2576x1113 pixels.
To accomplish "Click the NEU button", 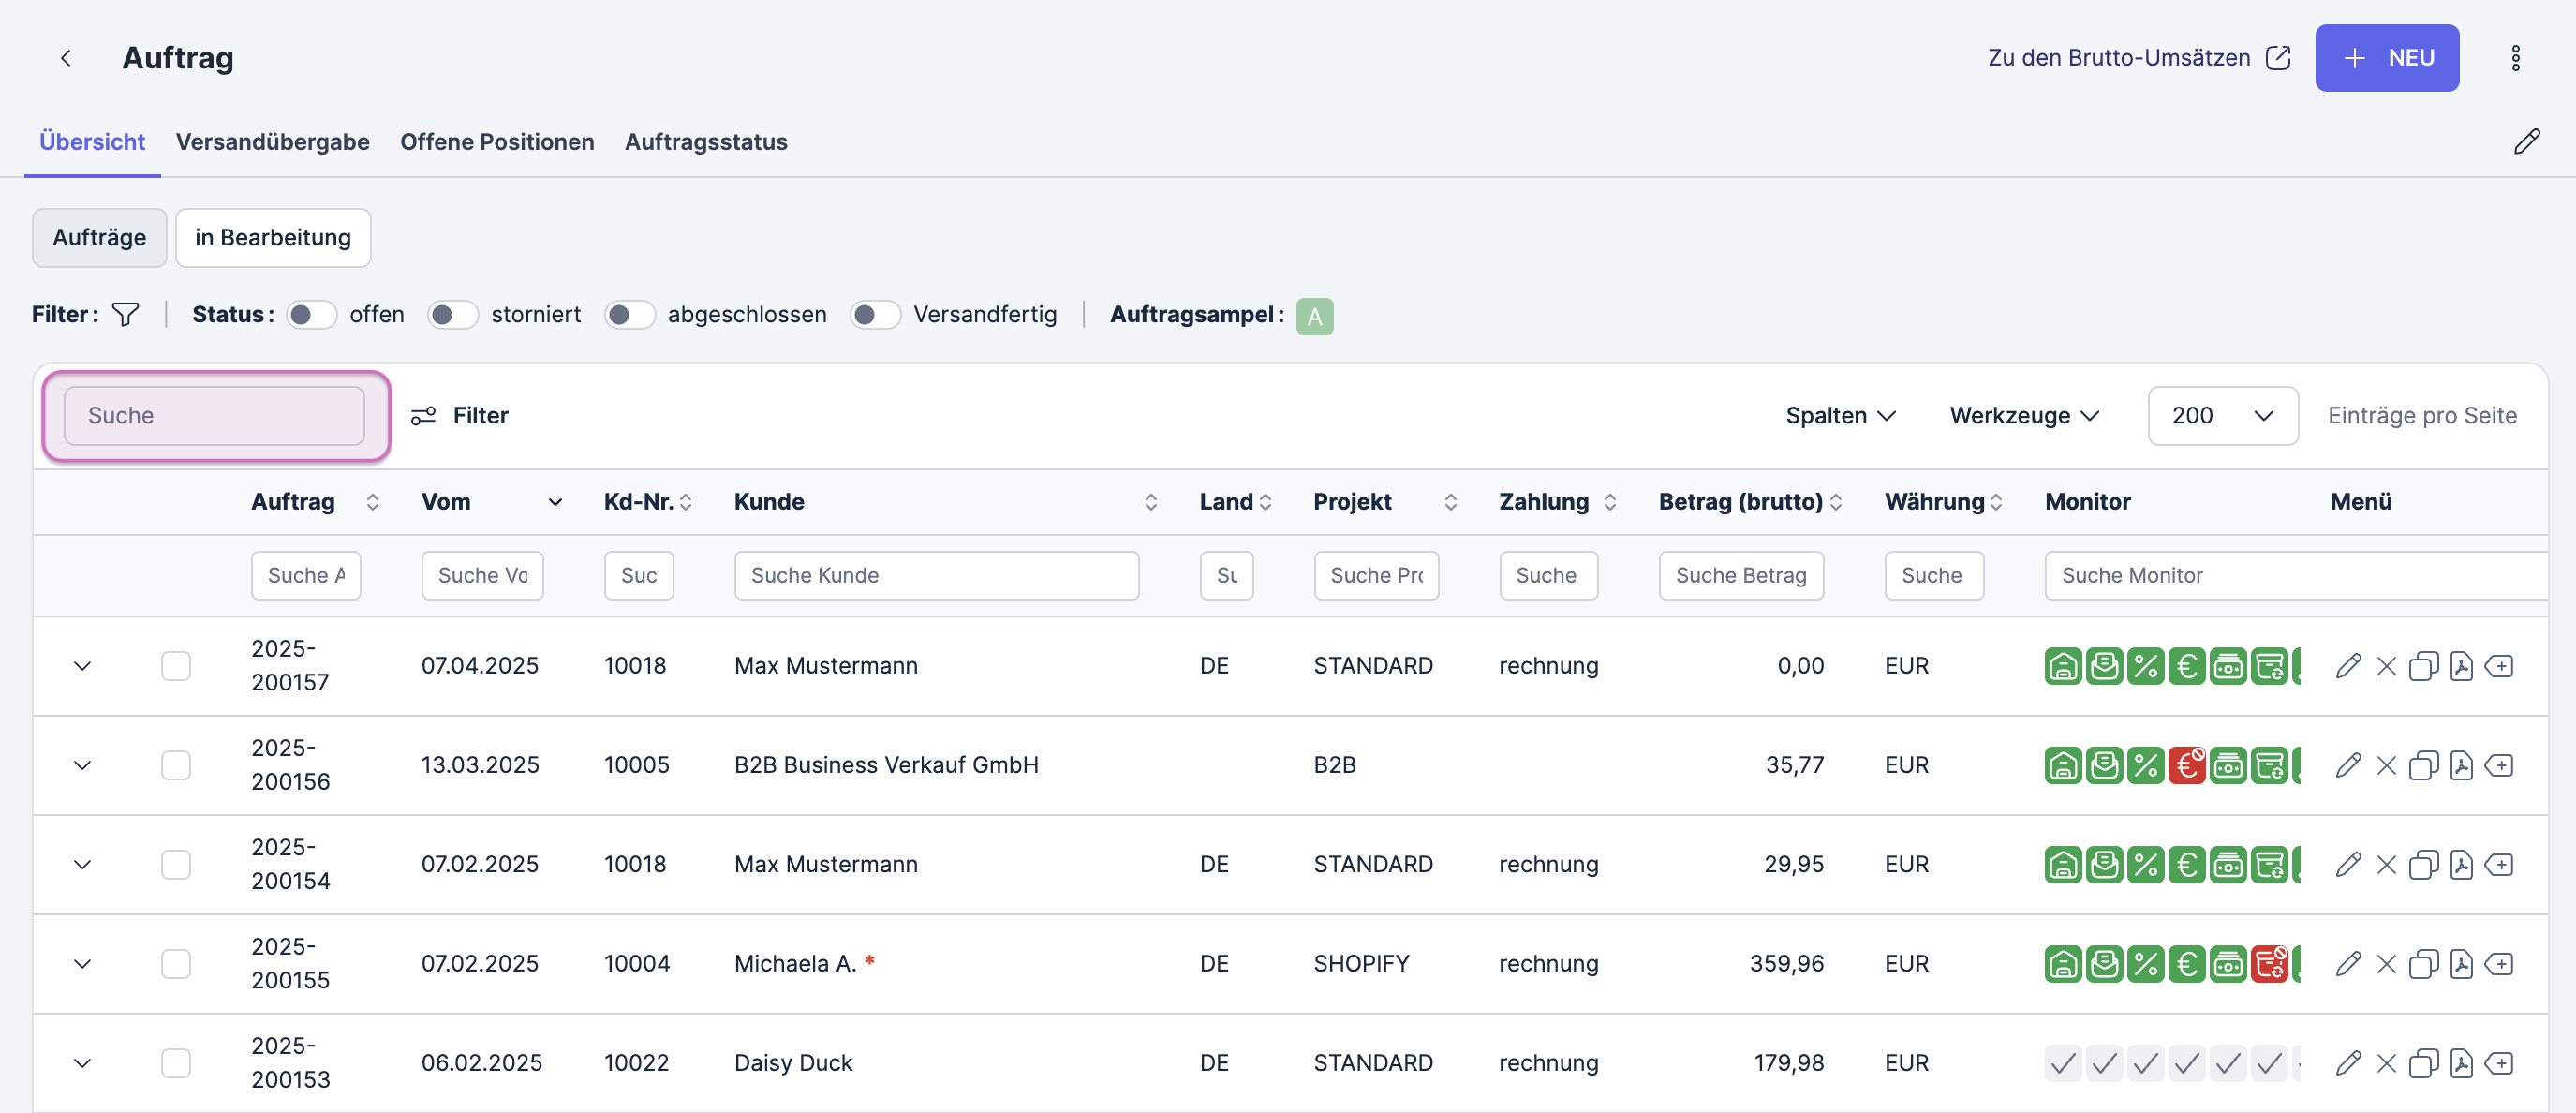I will (2386, 58).
